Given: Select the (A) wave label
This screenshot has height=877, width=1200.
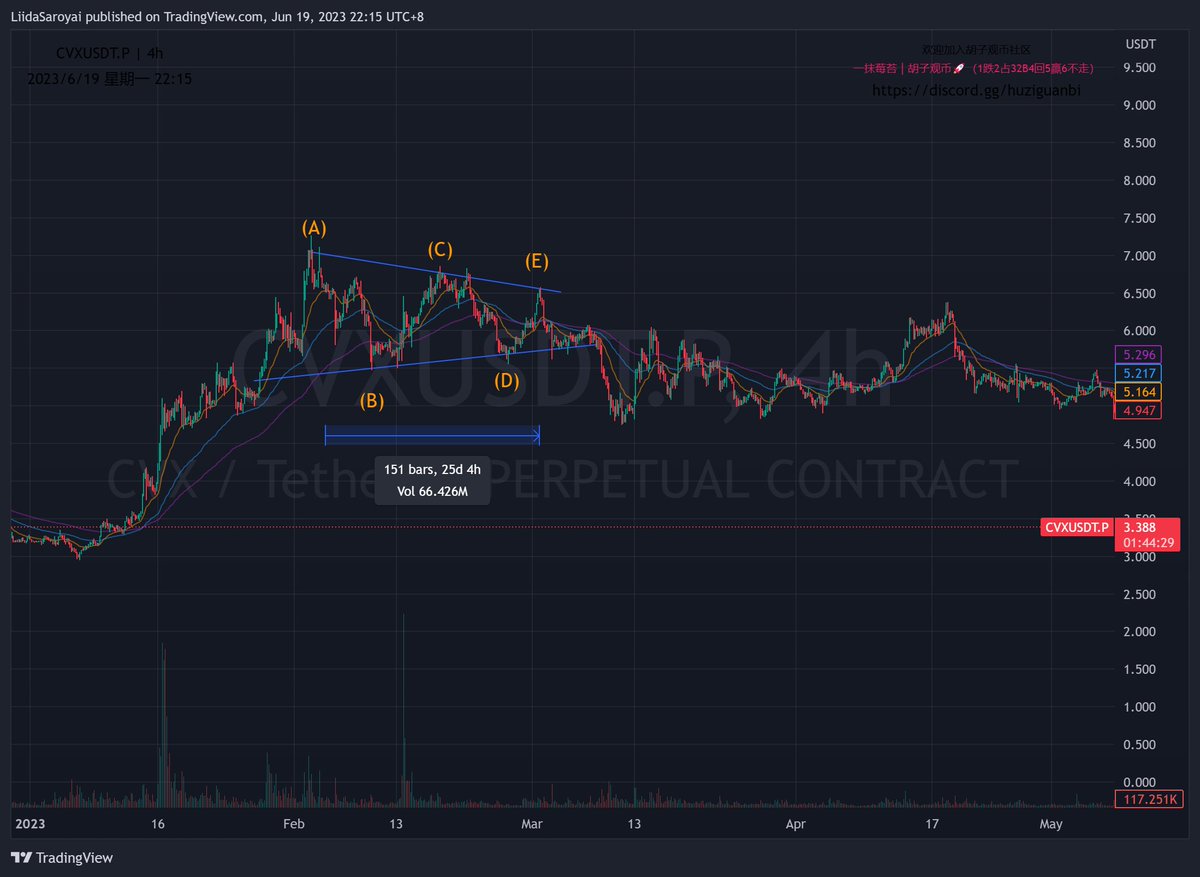Looking at the screenshot, I should [x=314, y=228].
